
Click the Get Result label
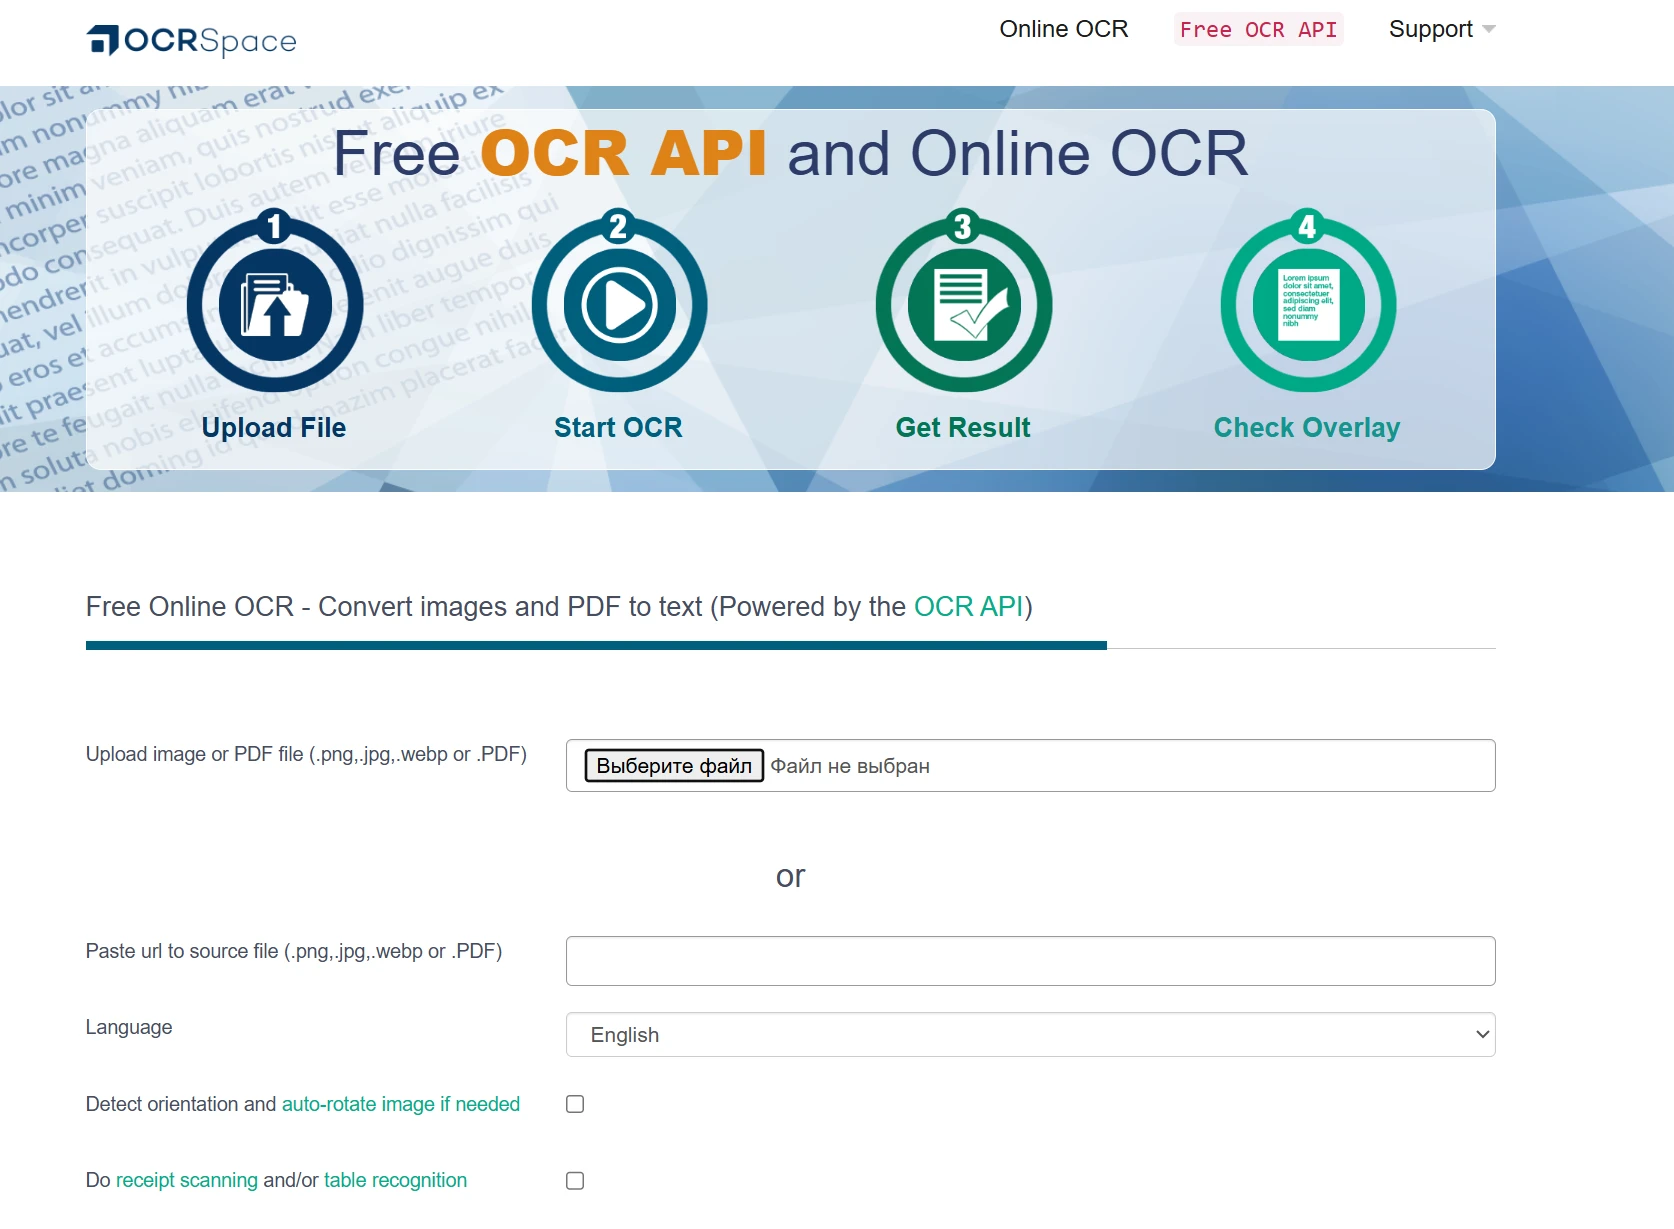coord(963,428)
